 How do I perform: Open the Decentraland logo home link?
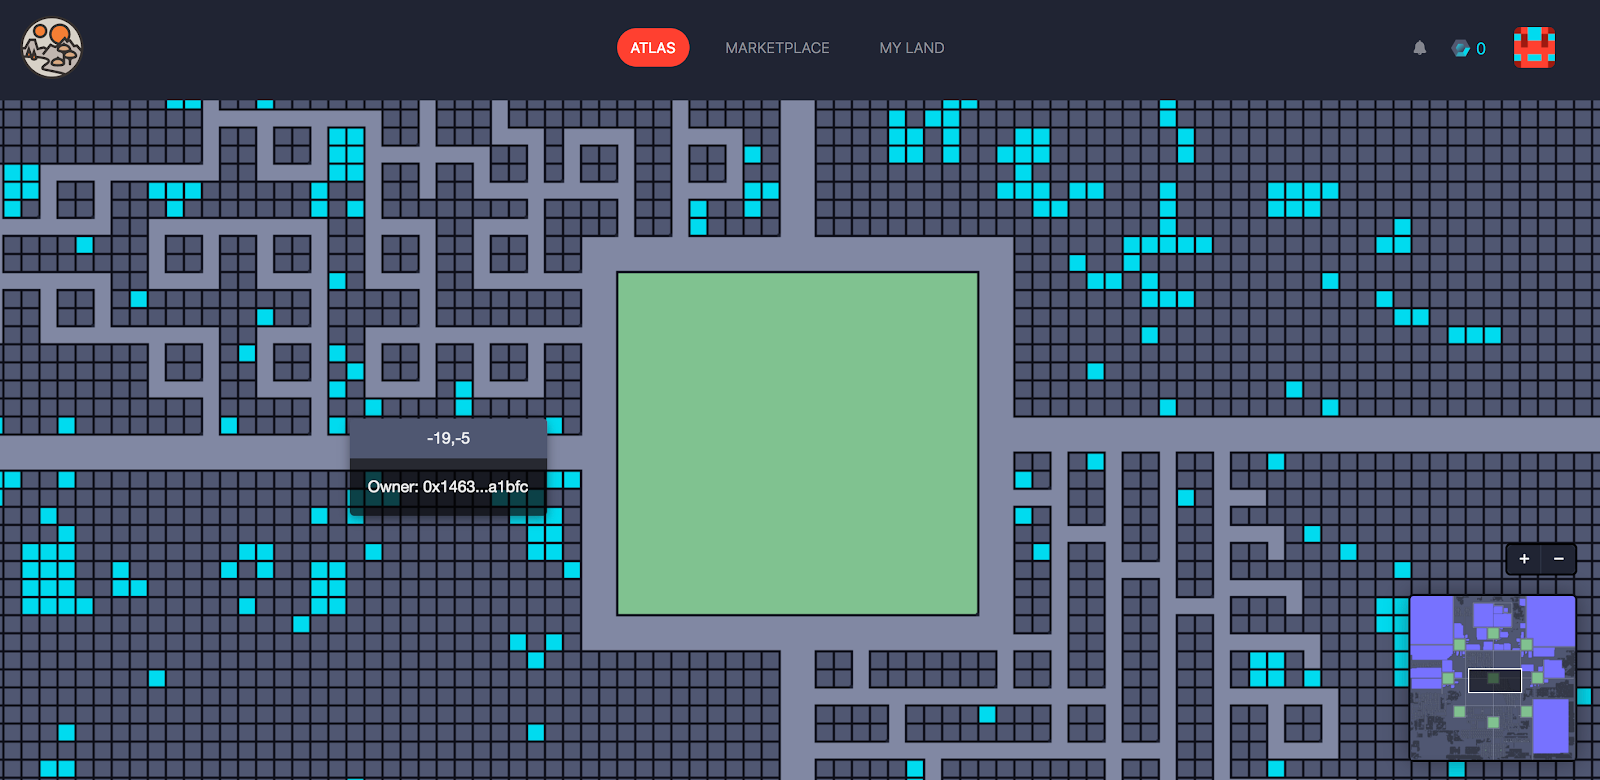click(52, 47)
